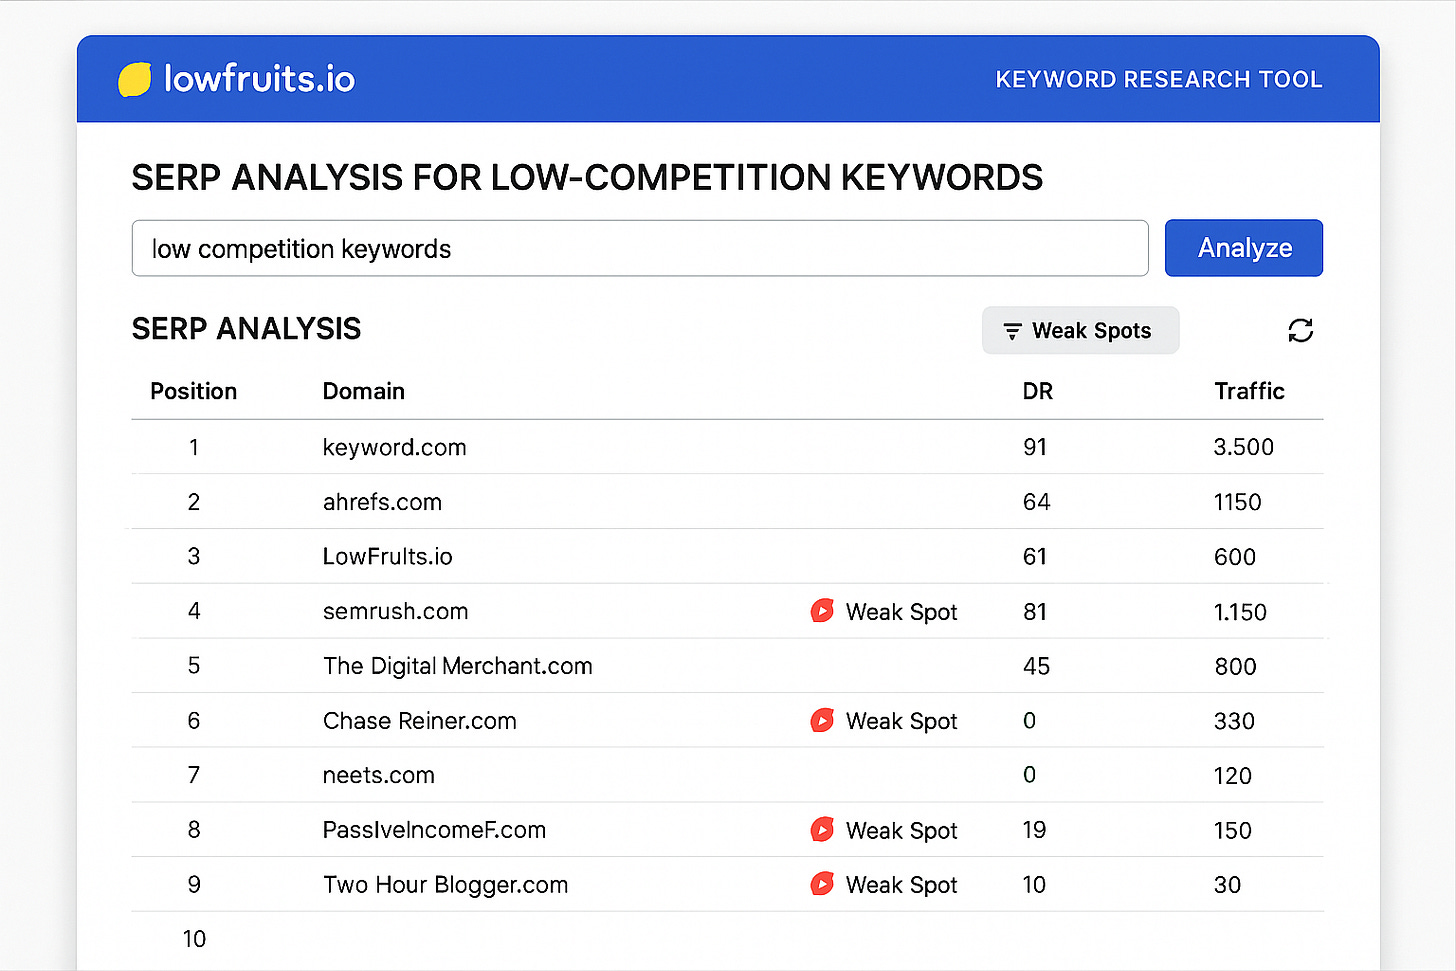This screenshot has width=1456, height=971.
Task: Select the ahrefs.com domain entry
Action: 383,502
